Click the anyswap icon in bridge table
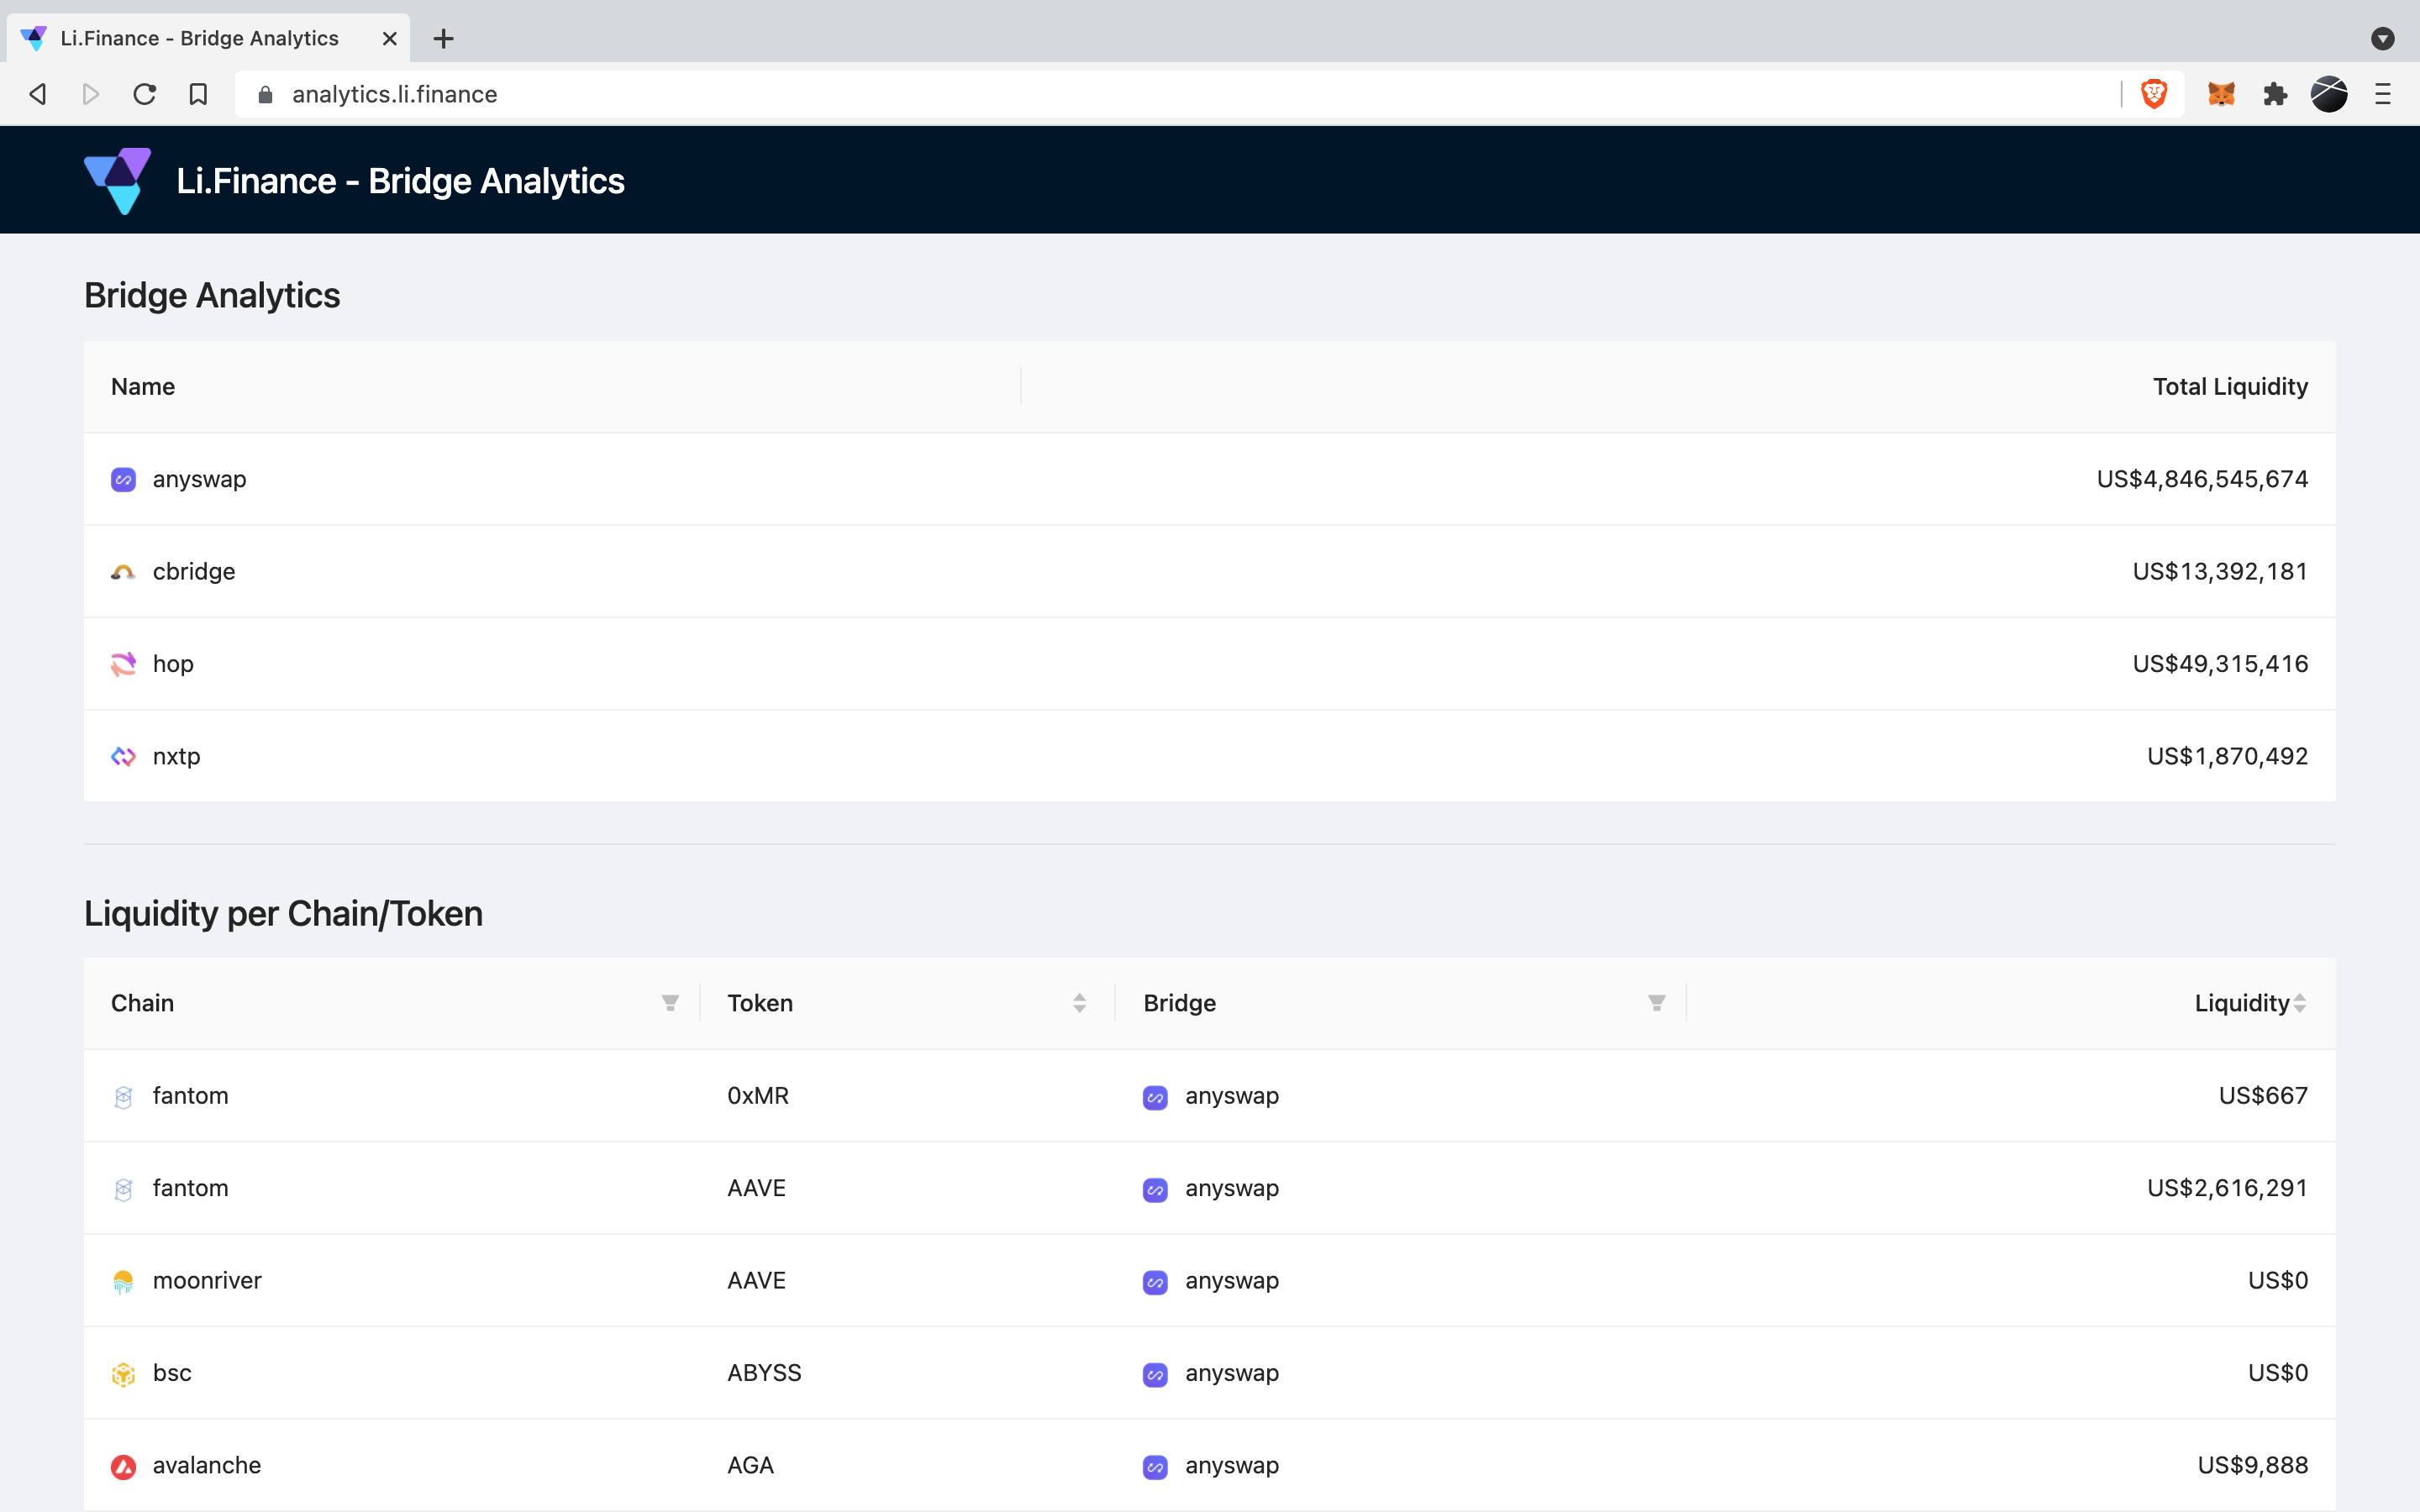2420x1512 pixels. (x=123, y=480)
